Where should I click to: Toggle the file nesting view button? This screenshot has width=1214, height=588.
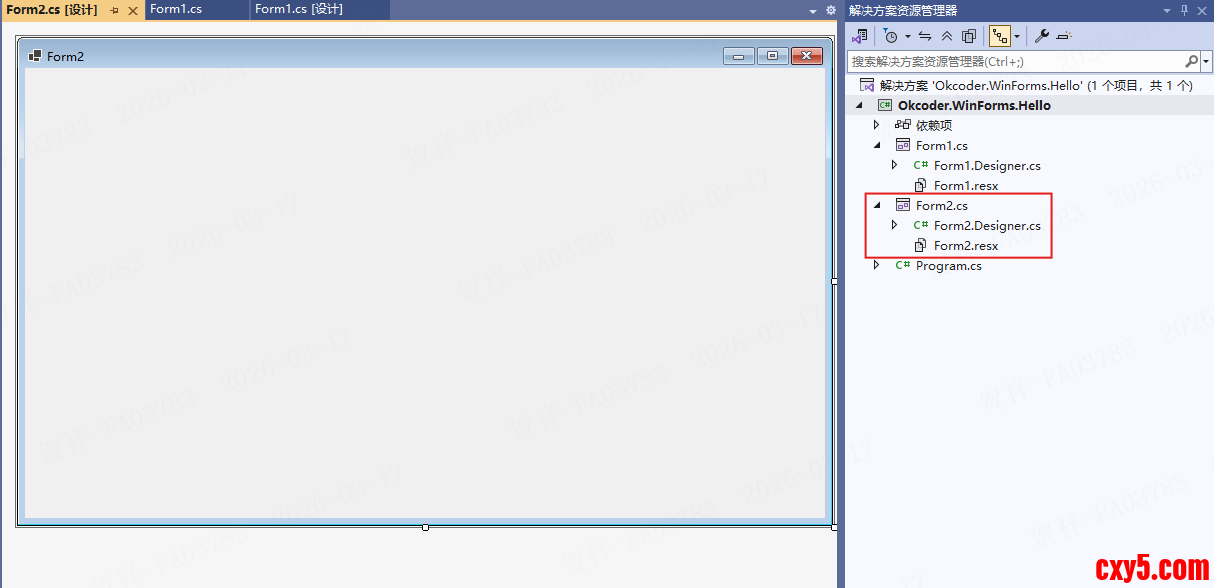point(1000,36)
